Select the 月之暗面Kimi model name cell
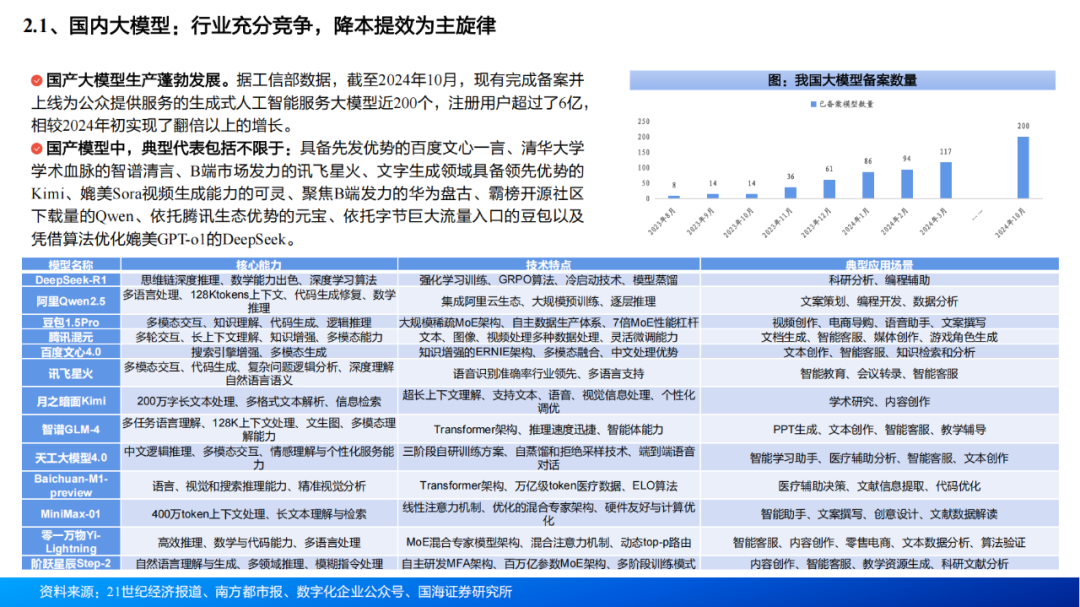 (x=71, y=401)
